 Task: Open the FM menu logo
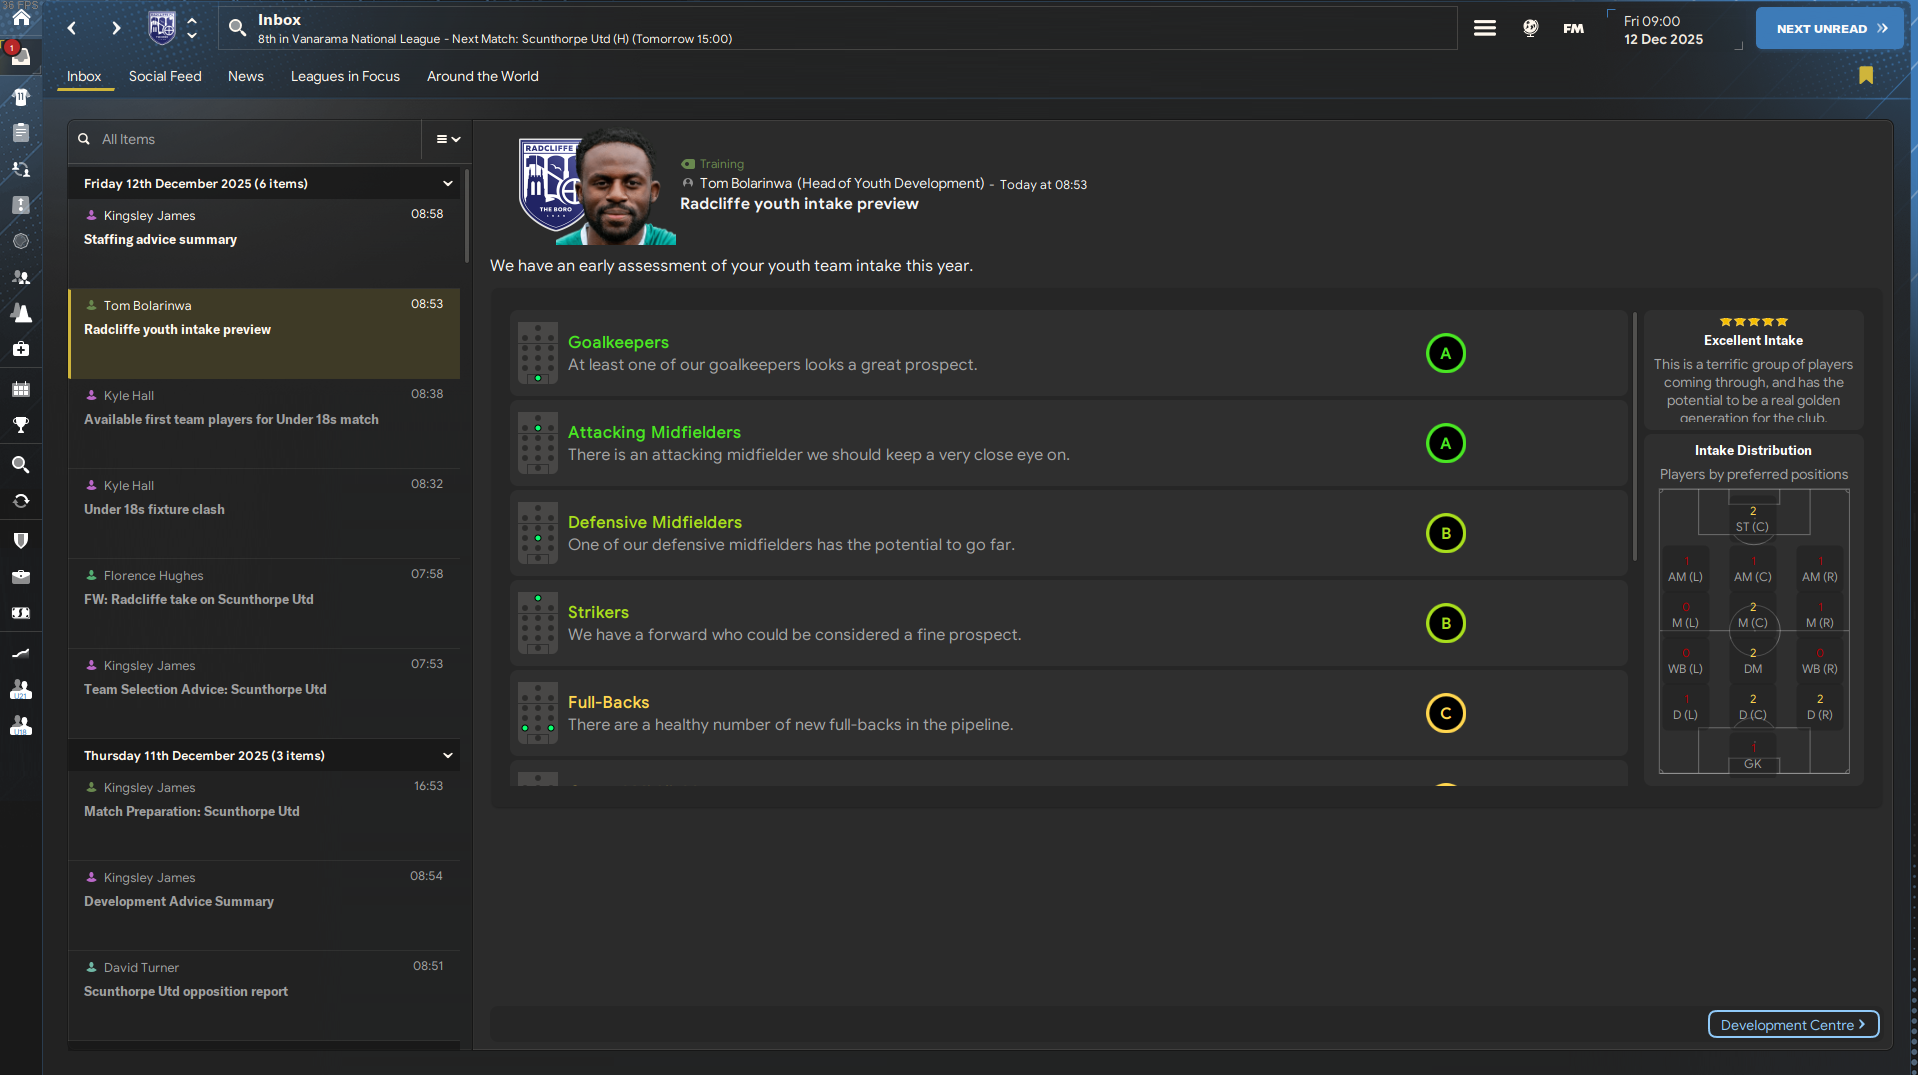[1574, 28]
